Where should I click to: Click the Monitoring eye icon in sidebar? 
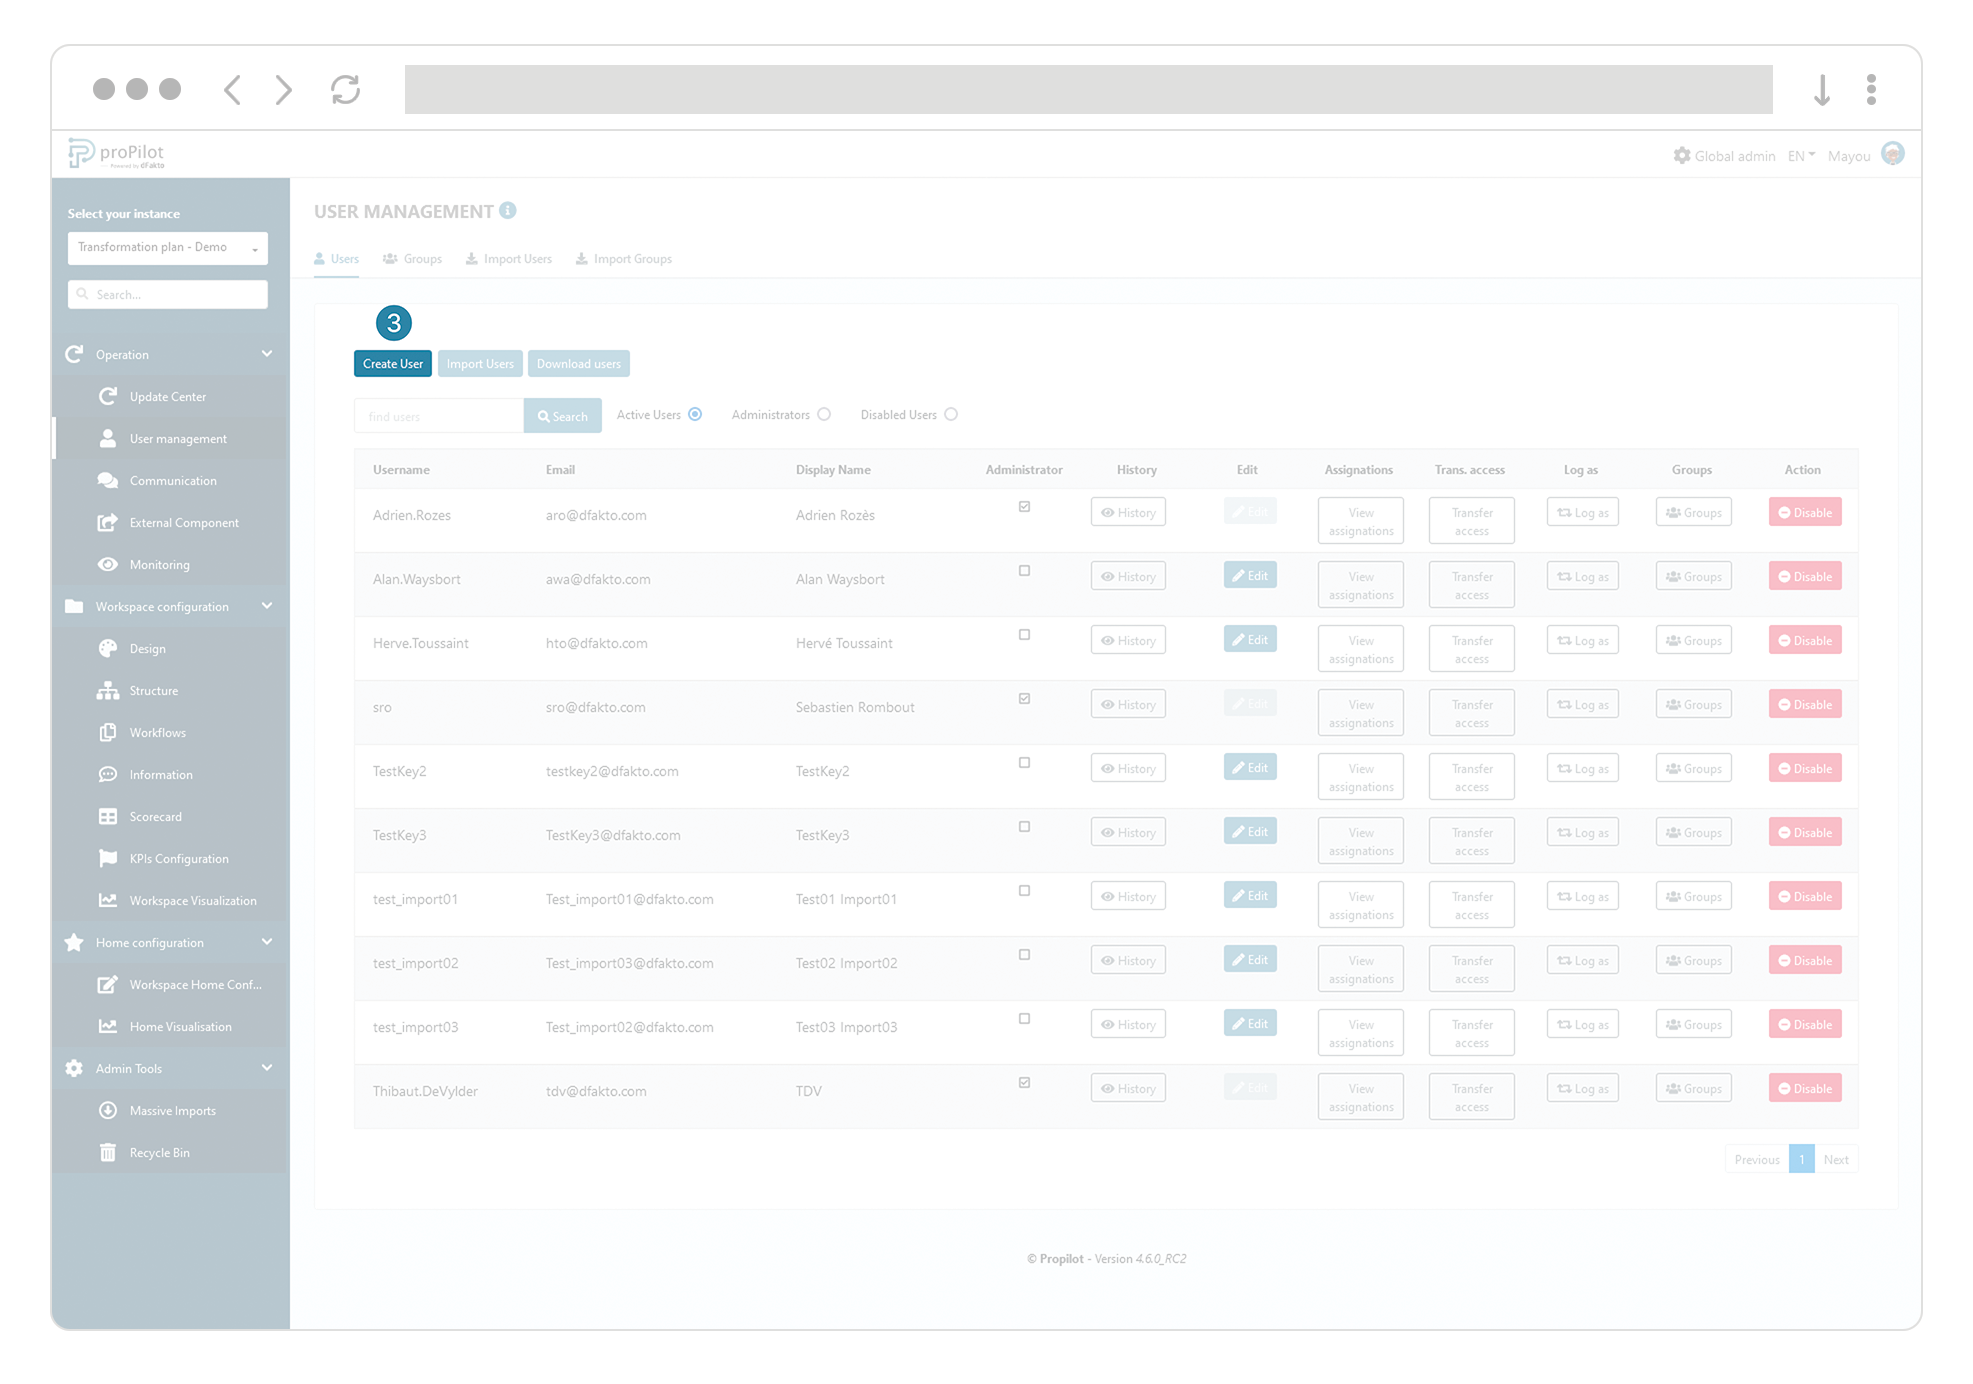pyautogui.click(x=109, y=564)
